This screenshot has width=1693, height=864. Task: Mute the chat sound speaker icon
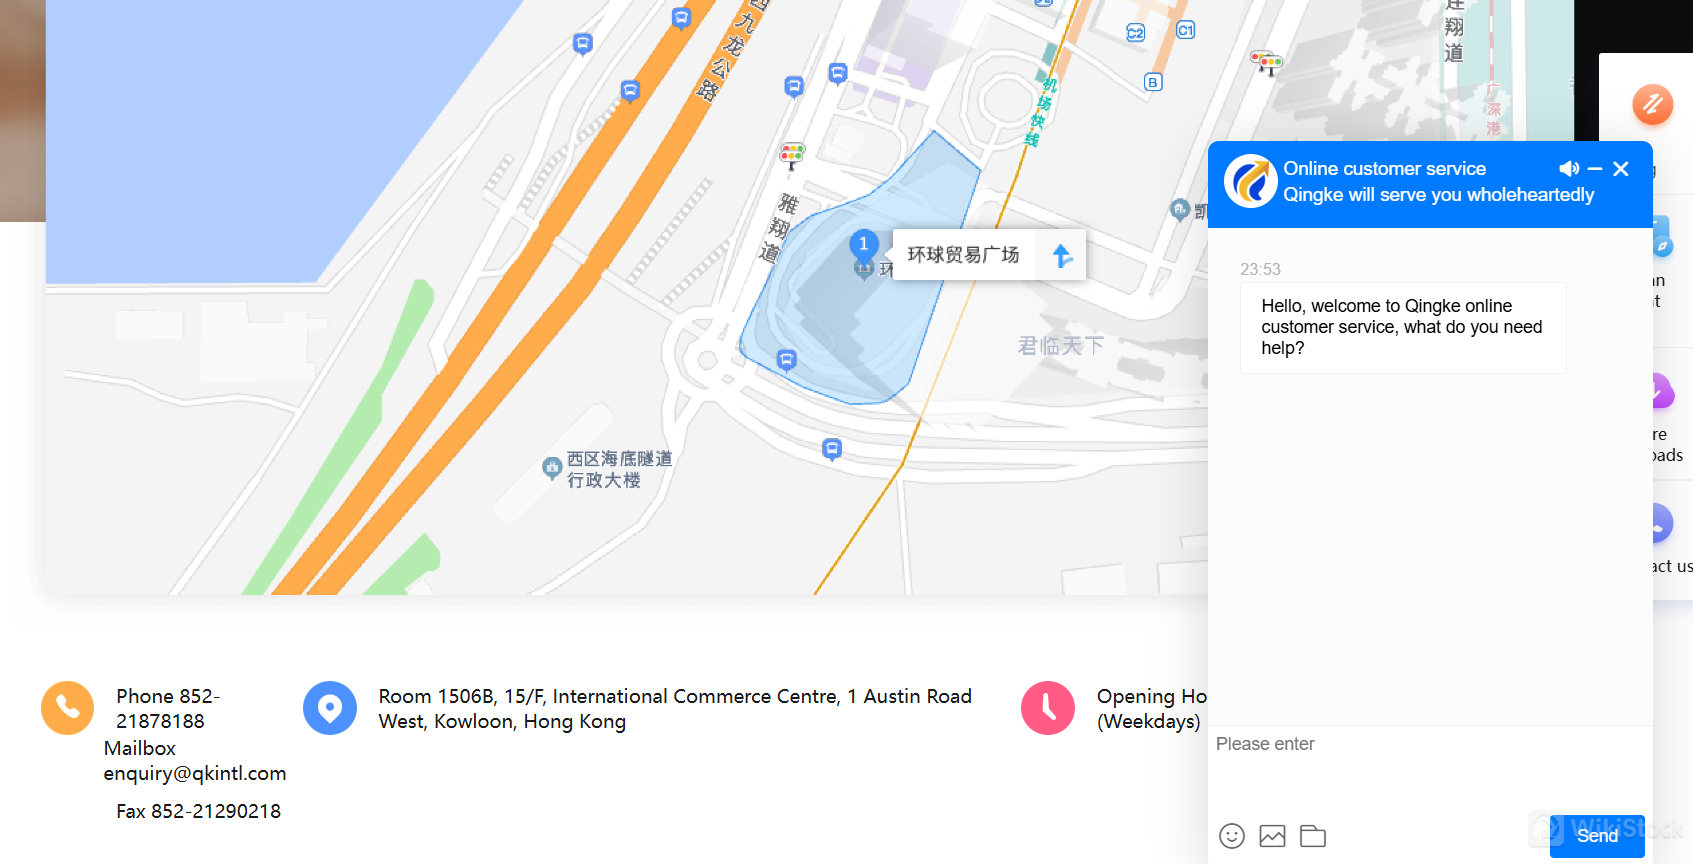click(x=1569, y=169)
